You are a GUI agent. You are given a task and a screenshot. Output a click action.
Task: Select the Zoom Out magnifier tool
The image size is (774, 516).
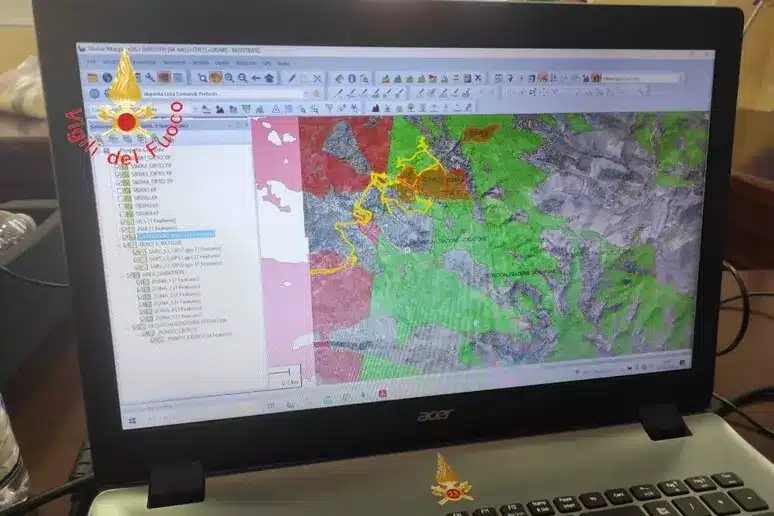point(242,77)
